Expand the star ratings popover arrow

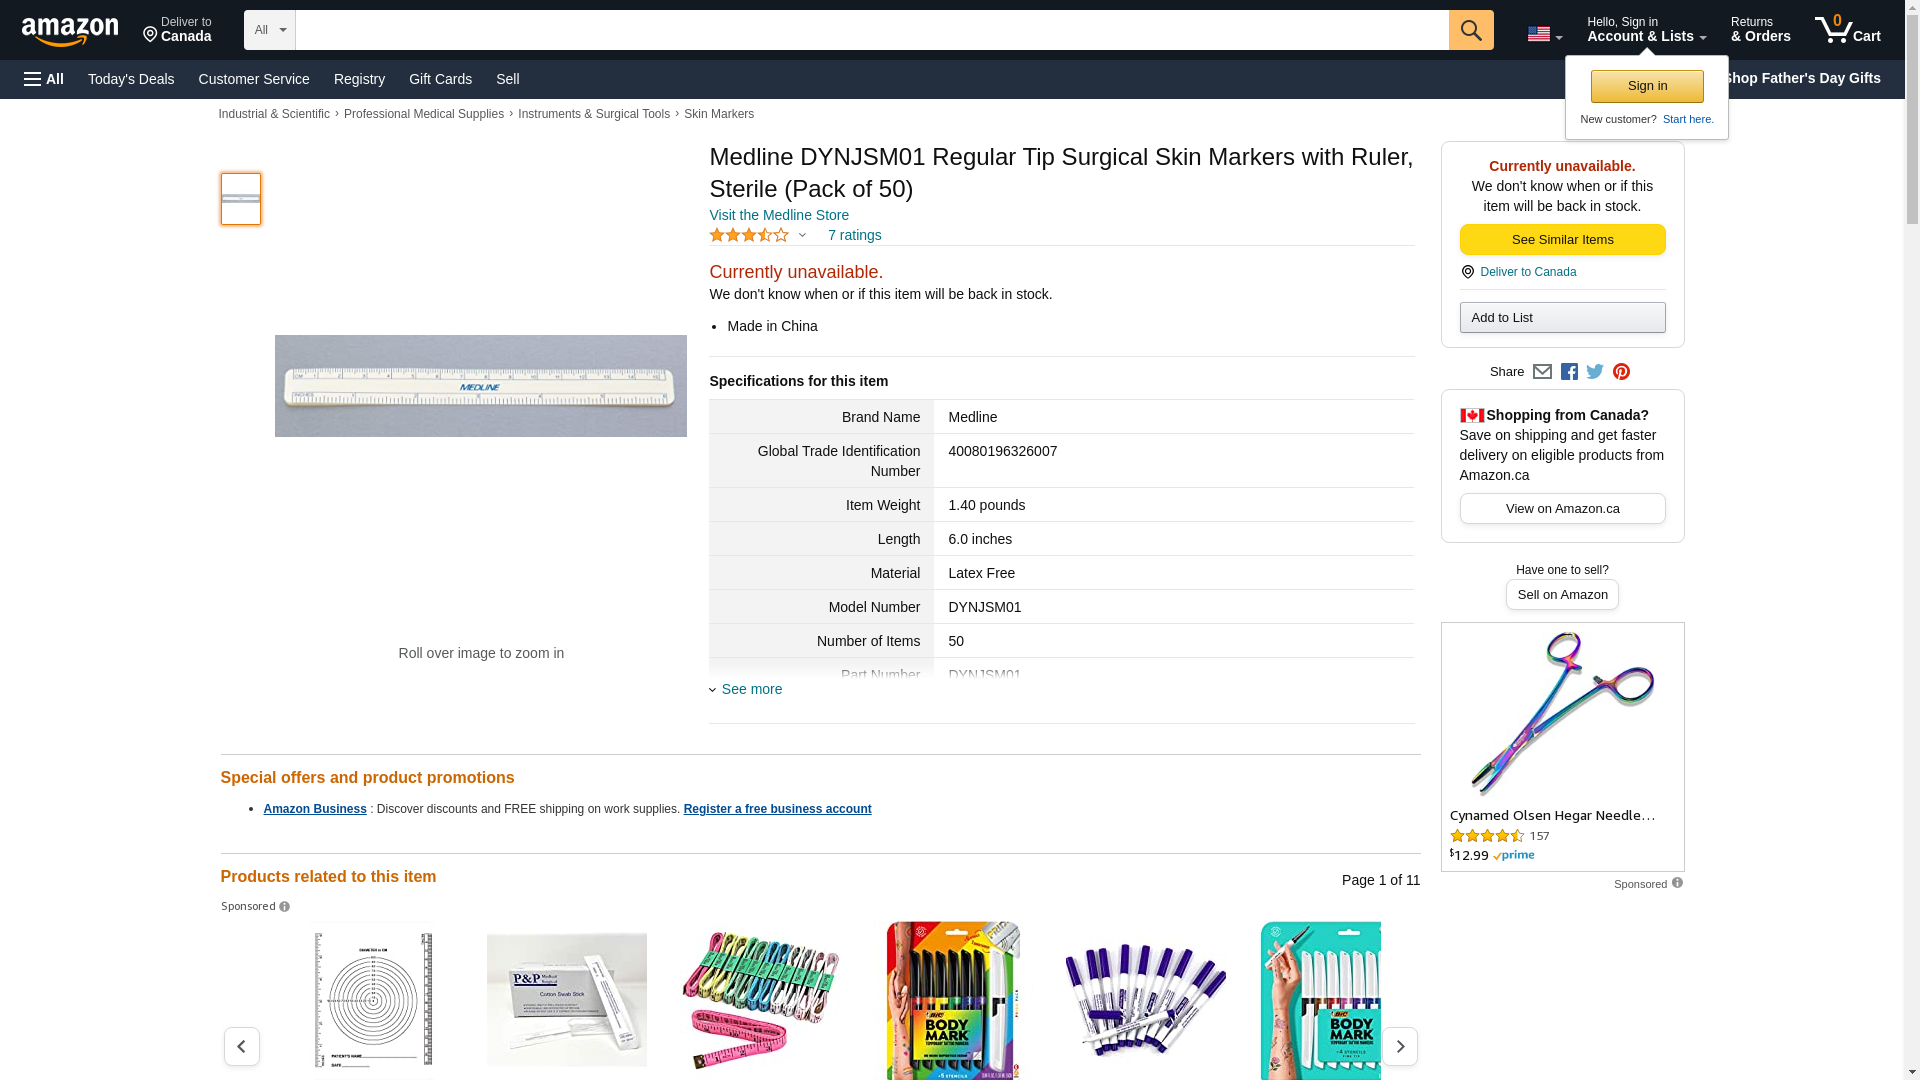802,236
